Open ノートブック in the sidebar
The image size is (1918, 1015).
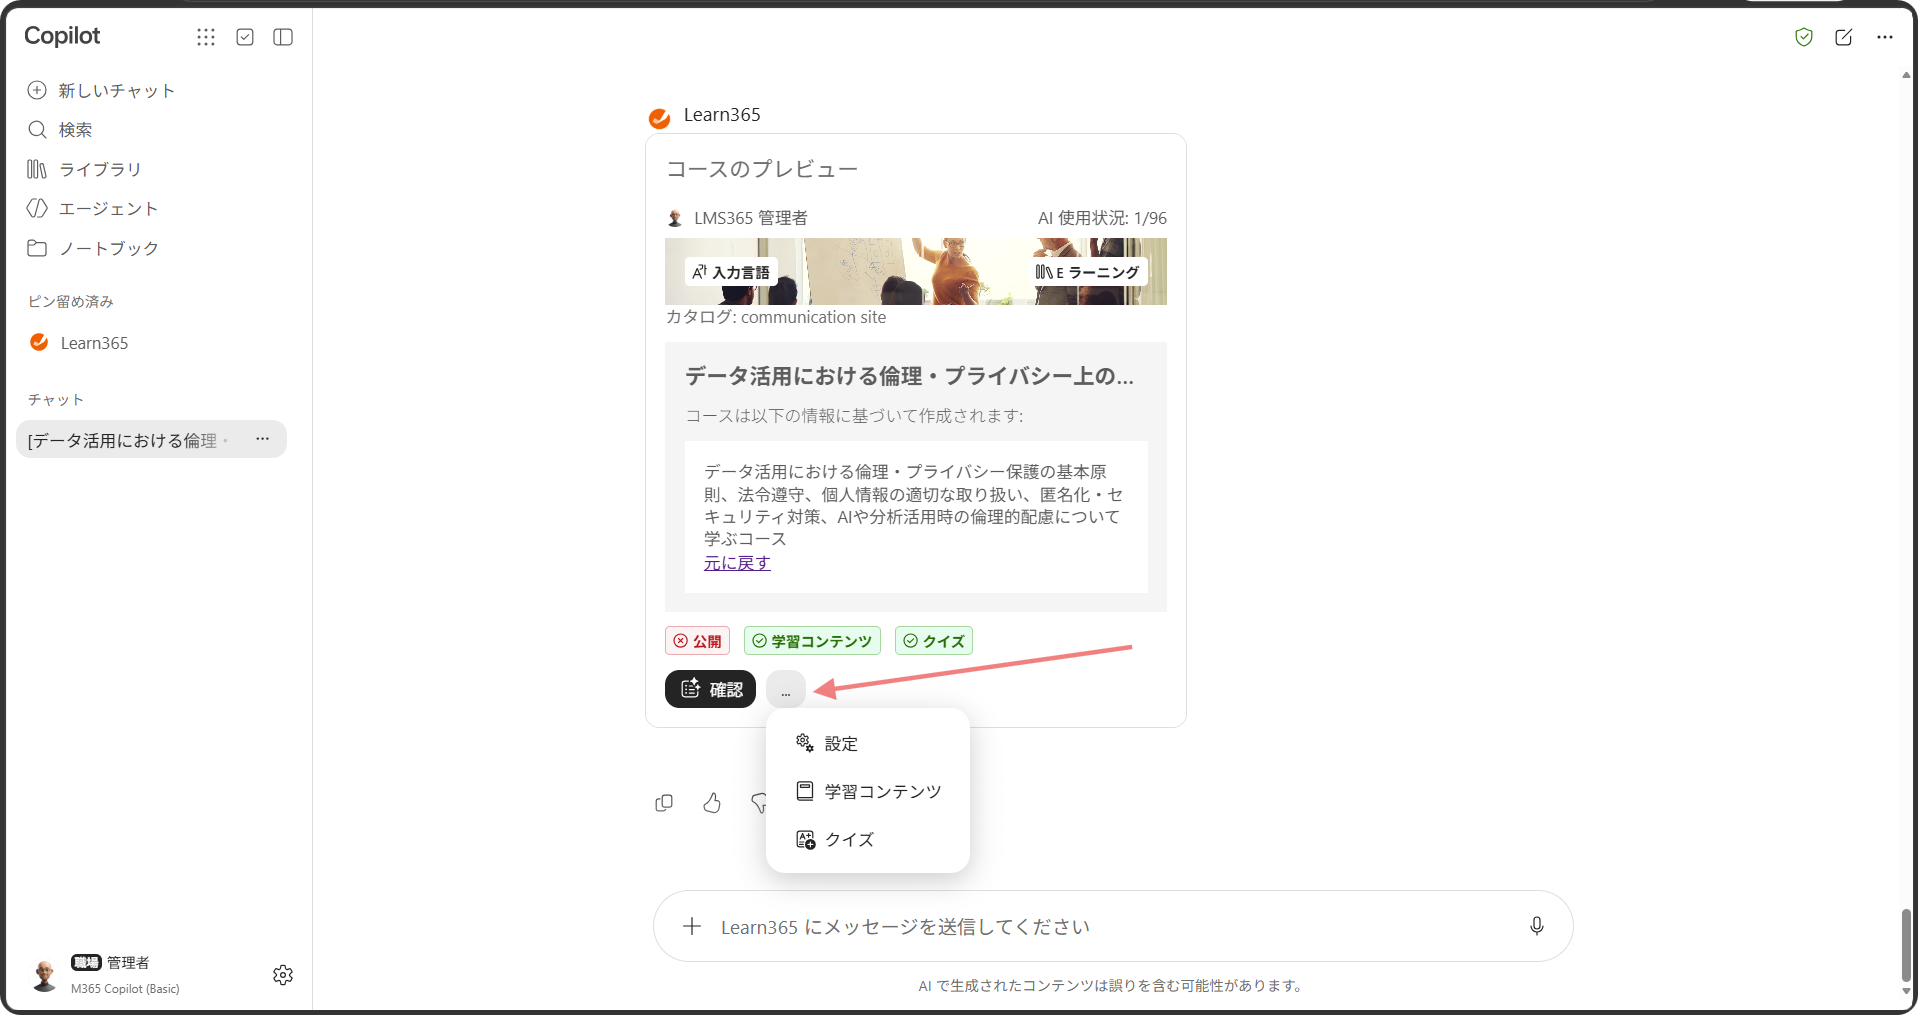[x=92, y=248]
